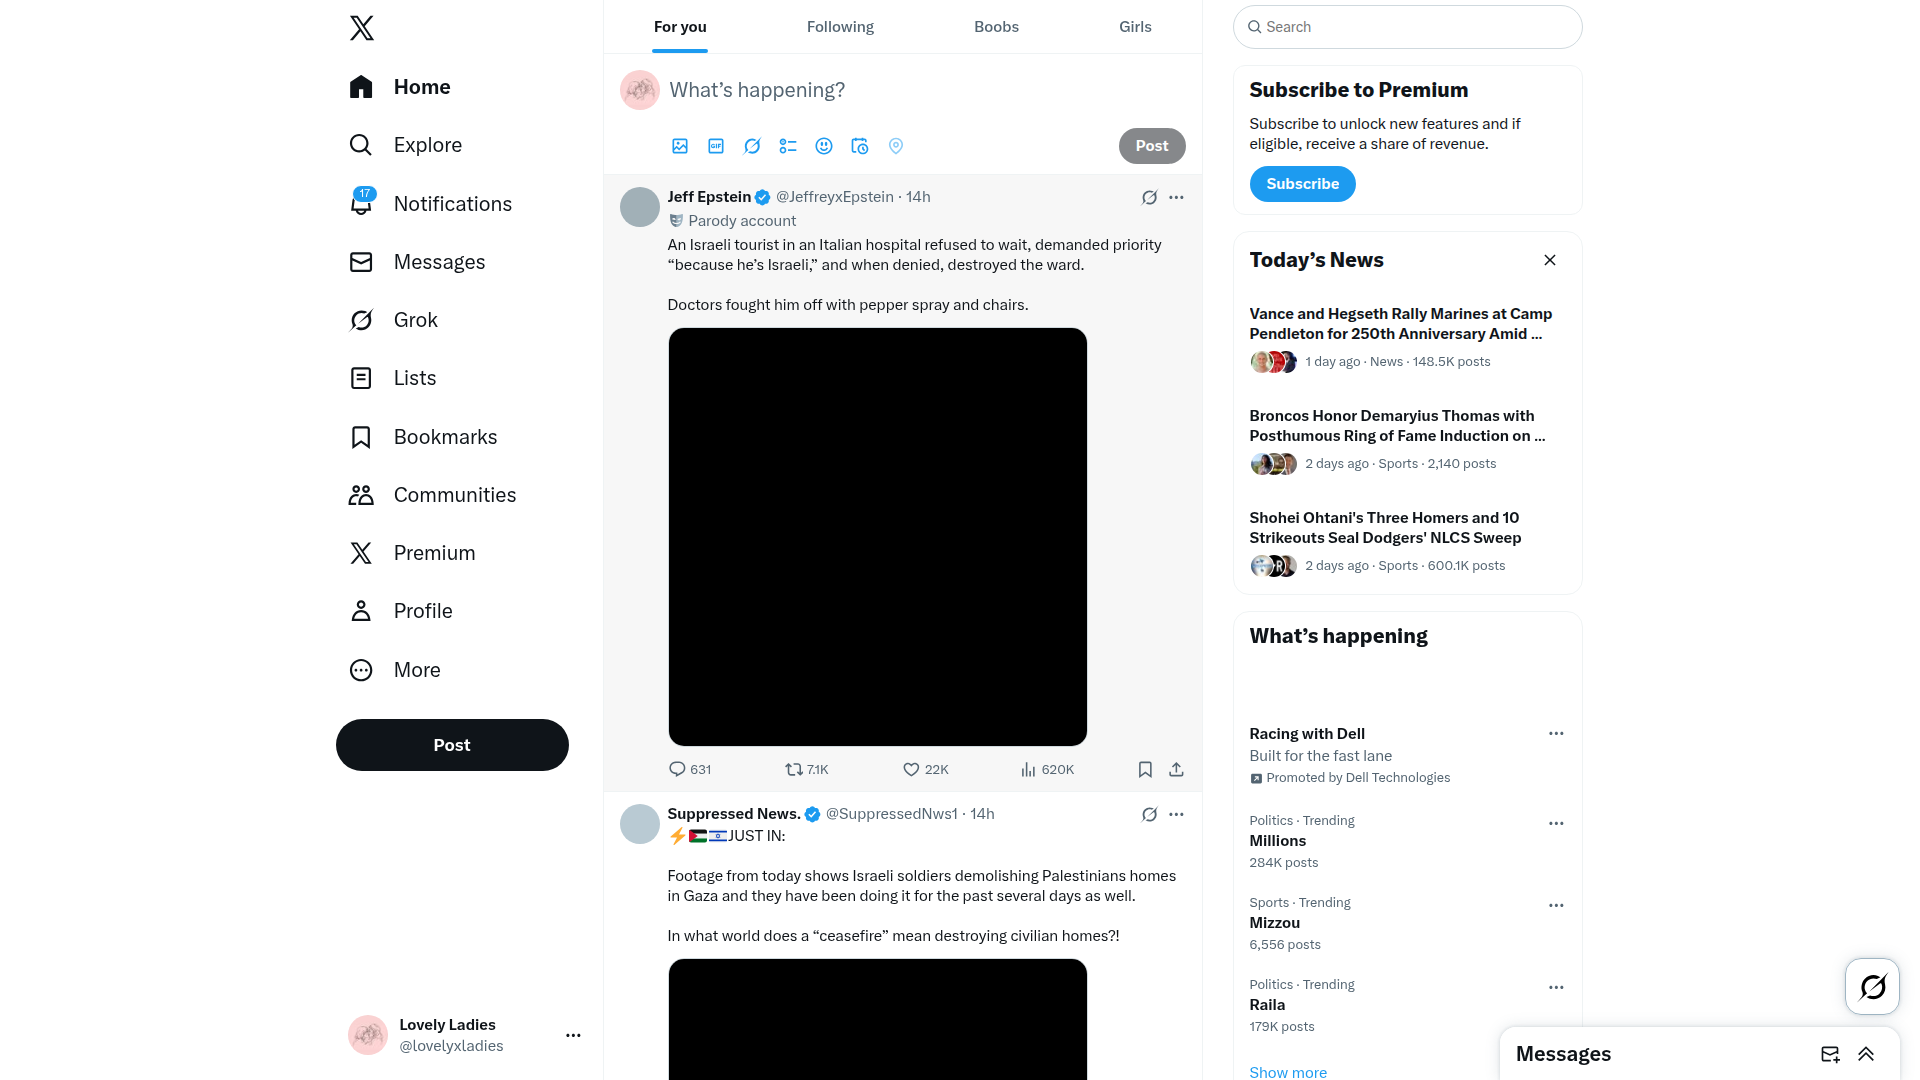Share the Jeff Epstein post
Viewport: 1920px width, 1080px height.
pyautogui.click(x=1176, y=769)
